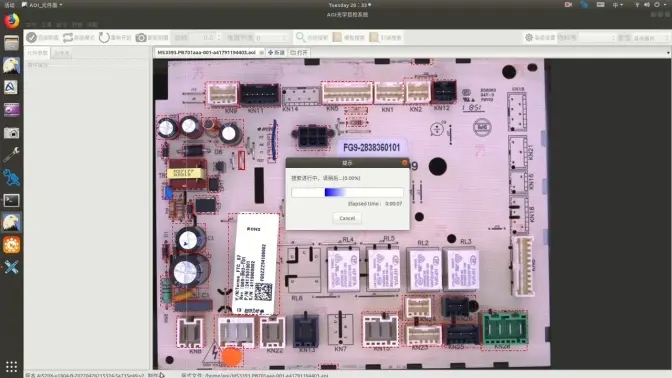Expand the tab list arrow at the tab bar's right end
Viewport: 672px width, 378px height.
pos(668,53)
